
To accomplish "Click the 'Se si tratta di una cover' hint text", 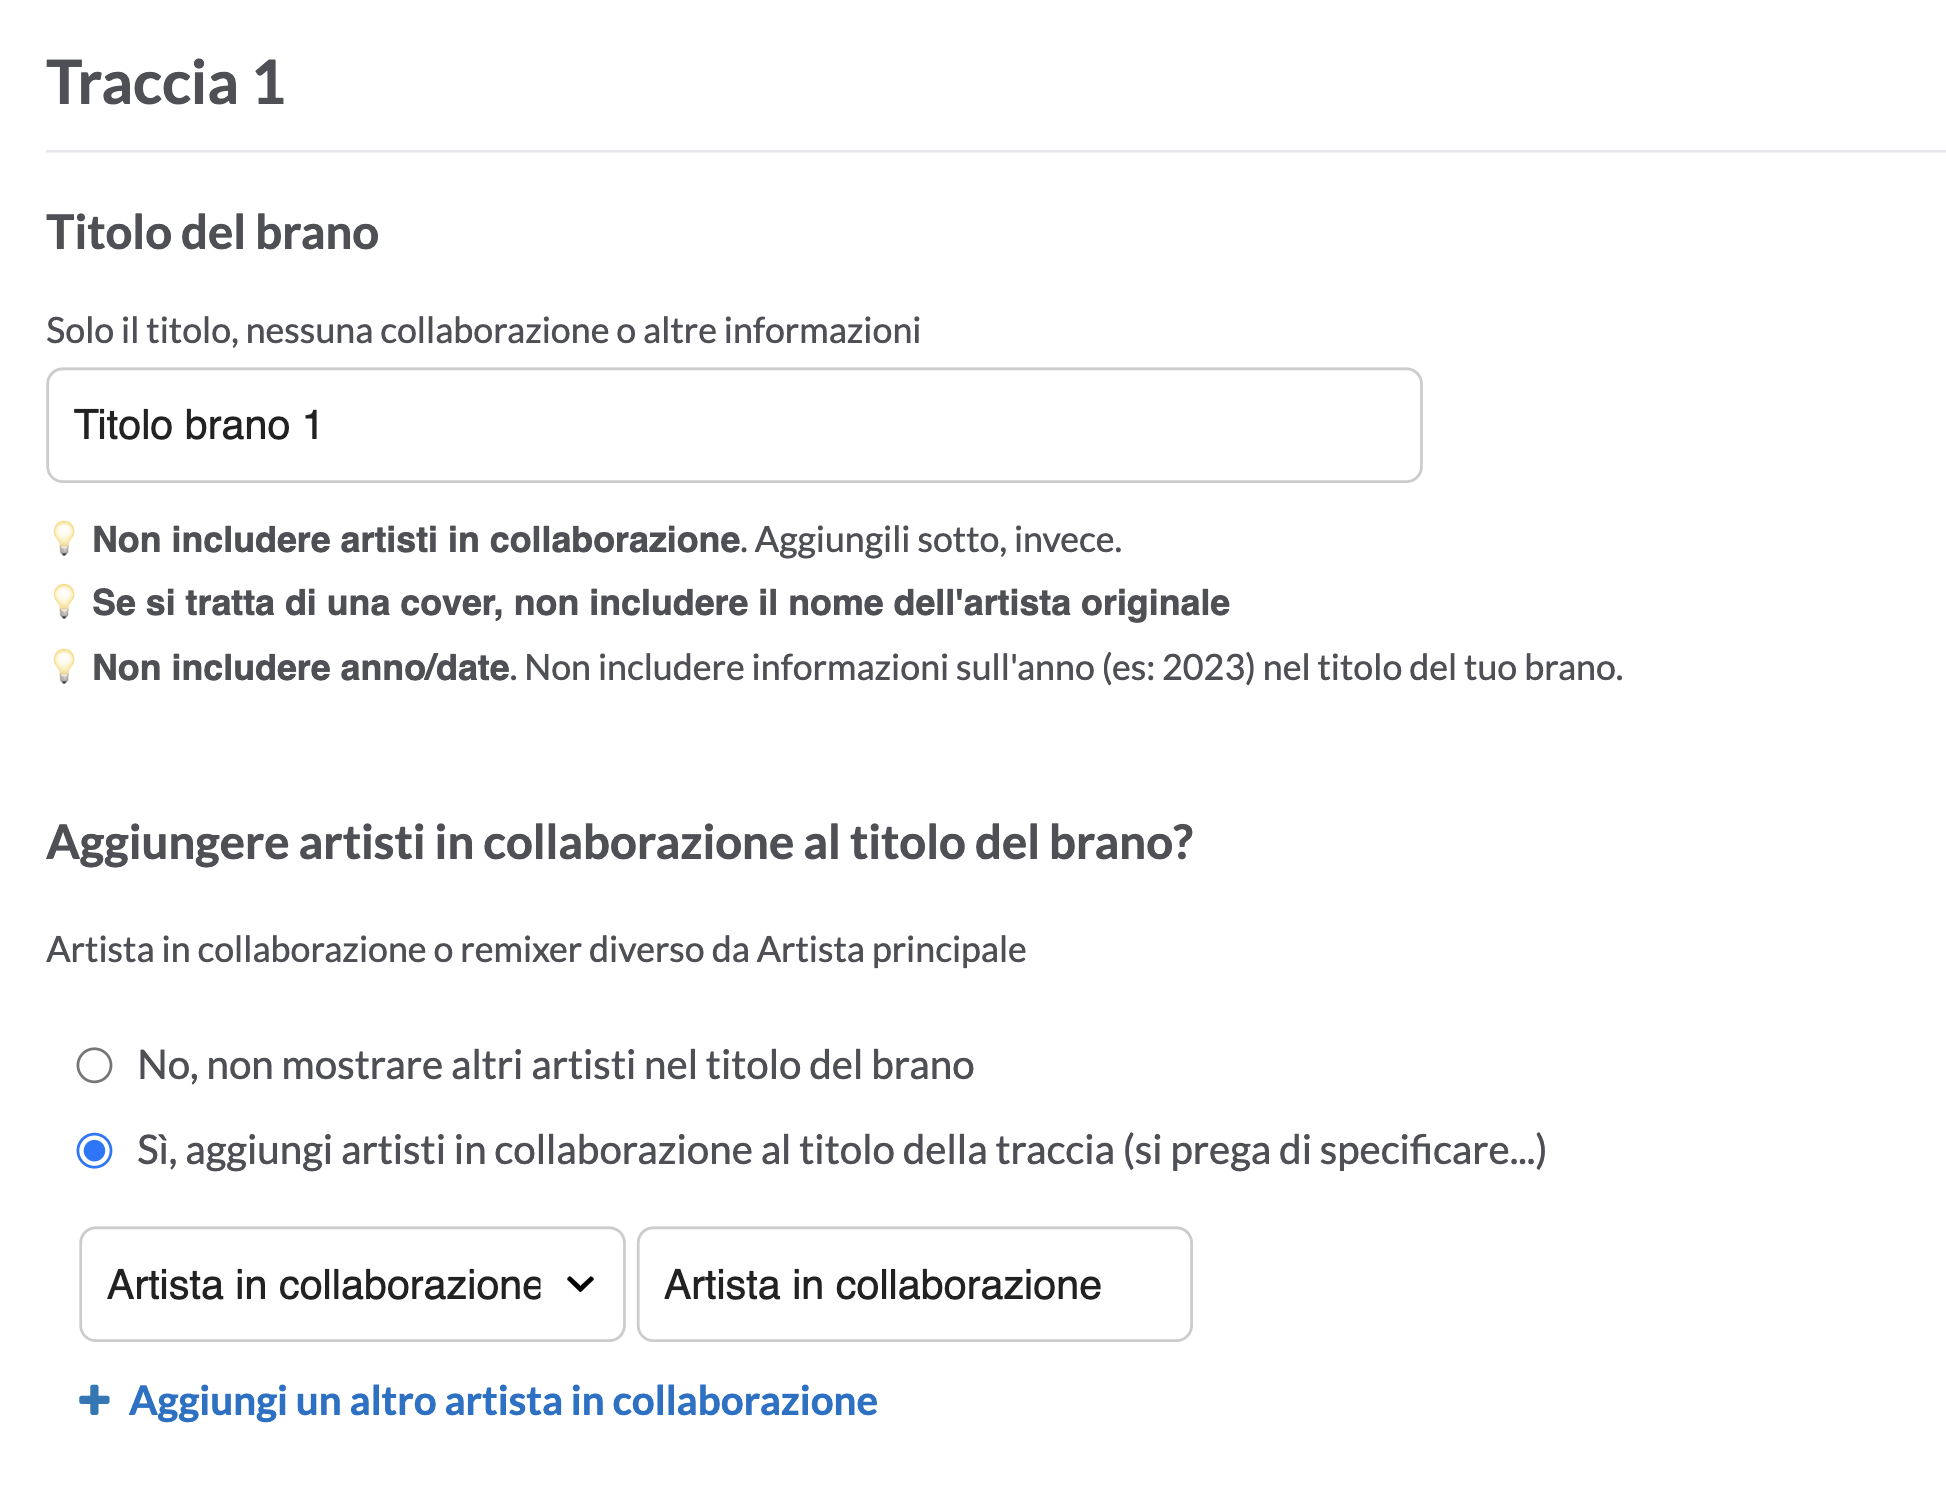I will point(661,603).
